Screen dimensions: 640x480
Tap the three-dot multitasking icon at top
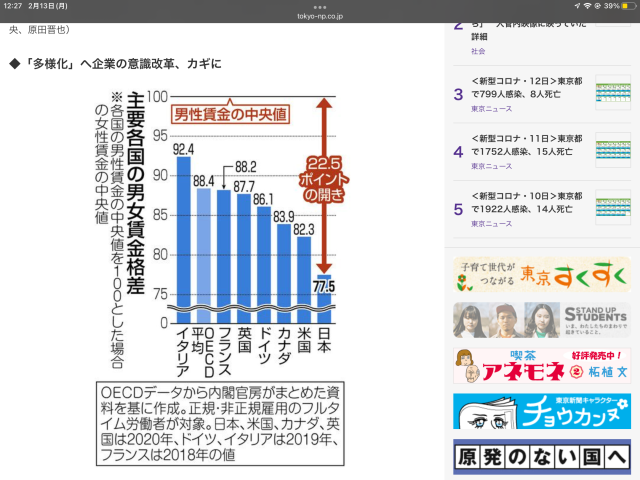(x=320, y=6)
